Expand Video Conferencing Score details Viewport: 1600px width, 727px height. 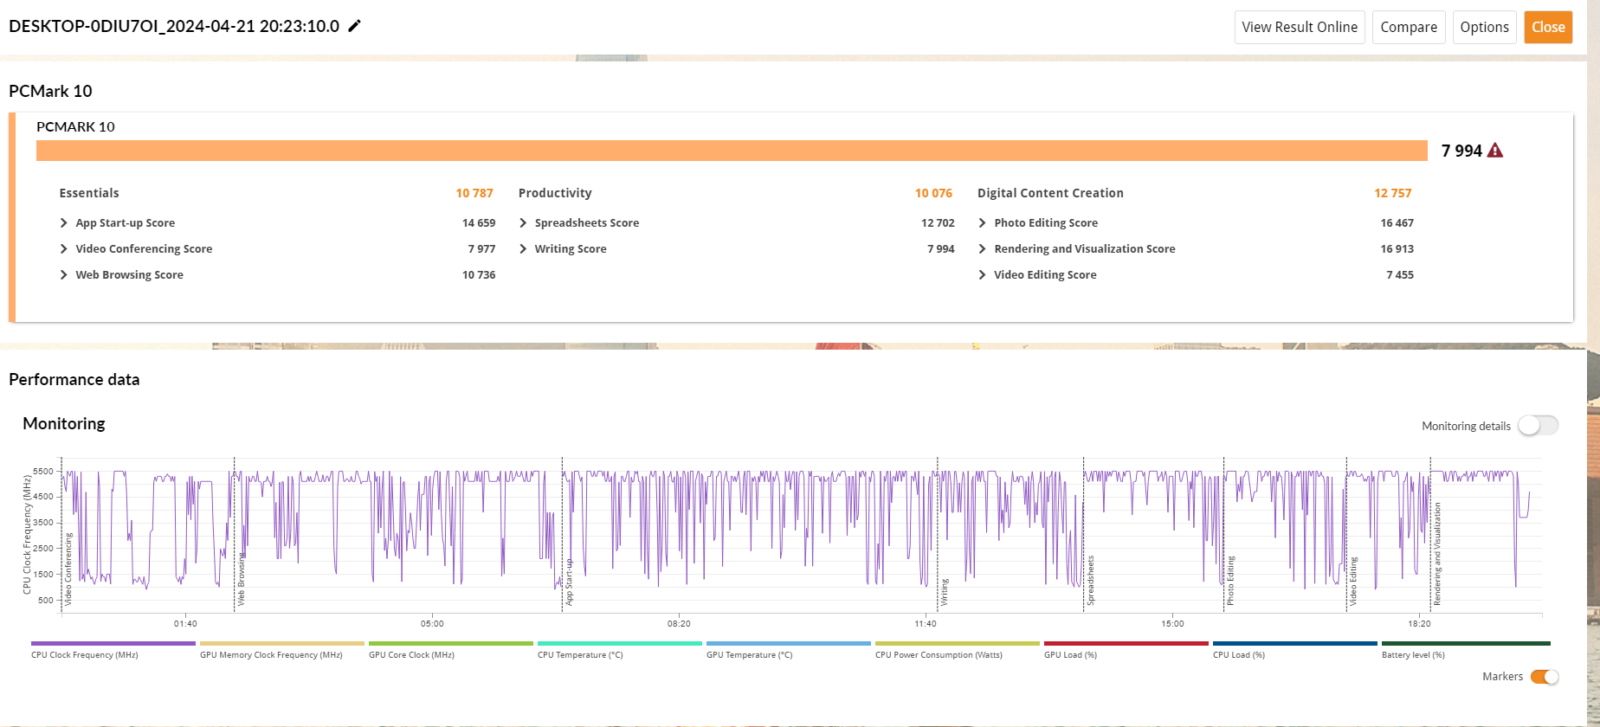point(64,249)
